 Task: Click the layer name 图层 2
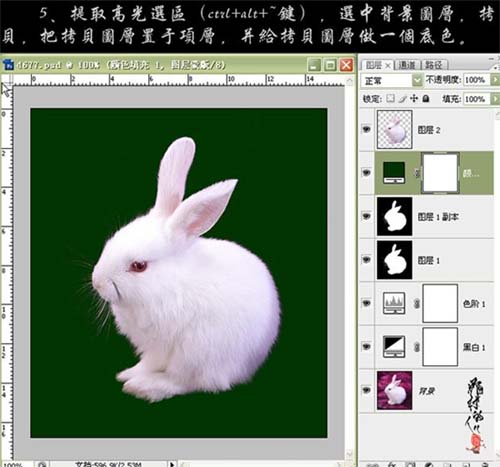tap(429, 130)
